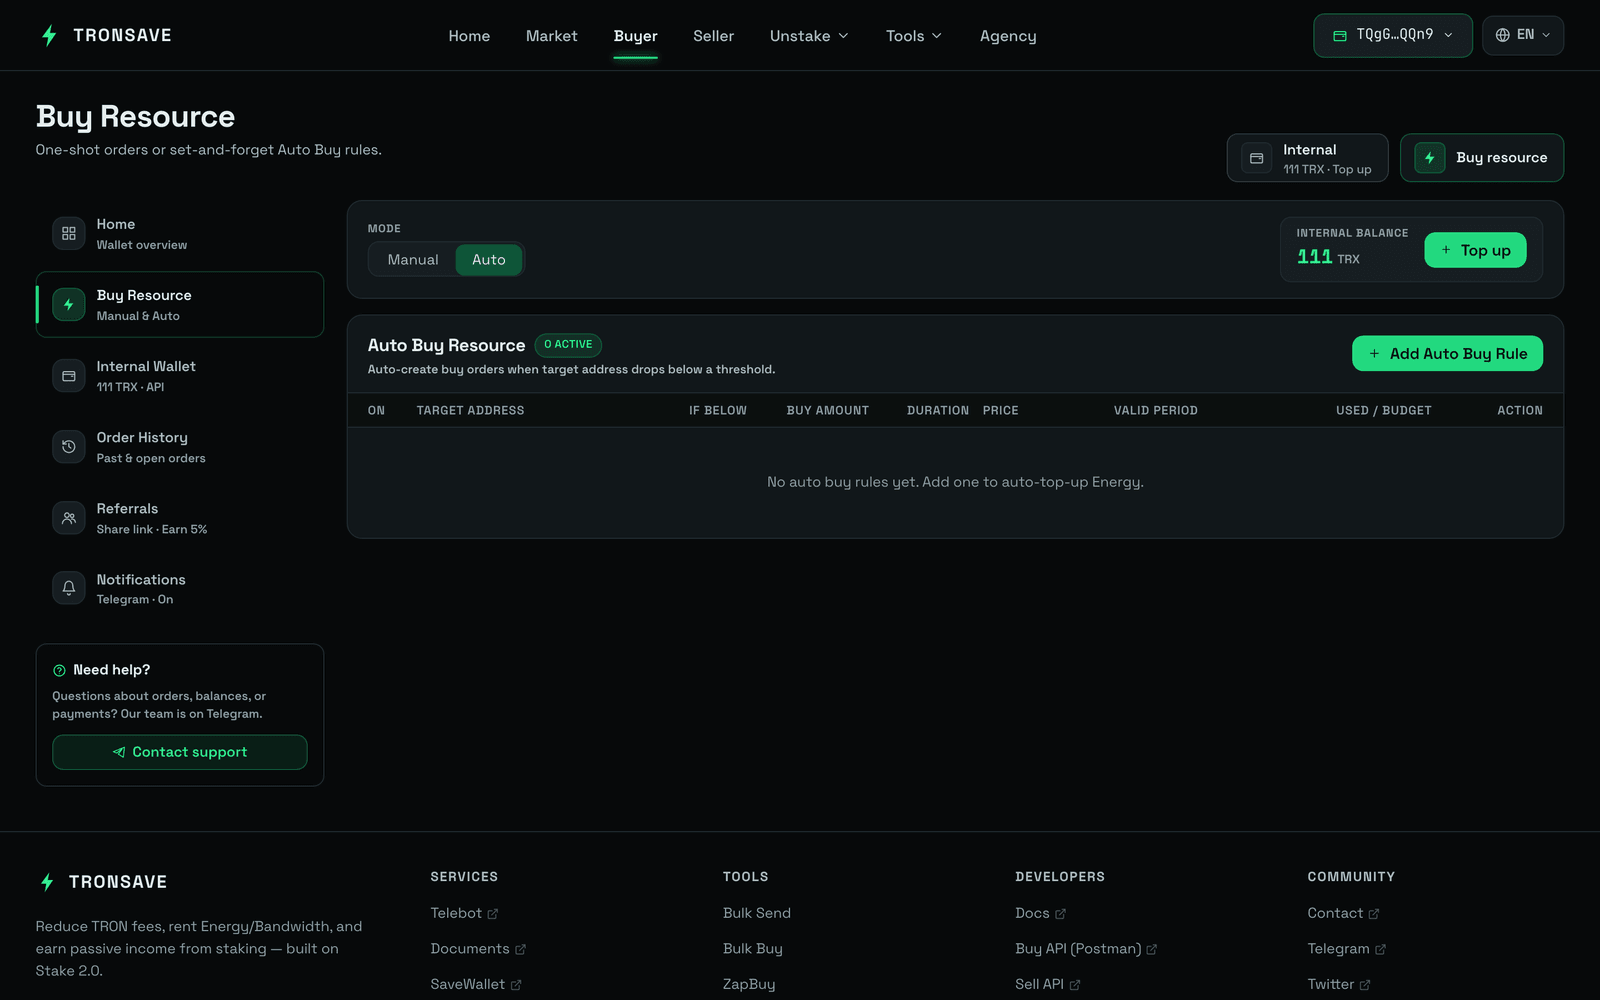Open the Seller nav tab
1600x1000 pixels.
point(714,36)
